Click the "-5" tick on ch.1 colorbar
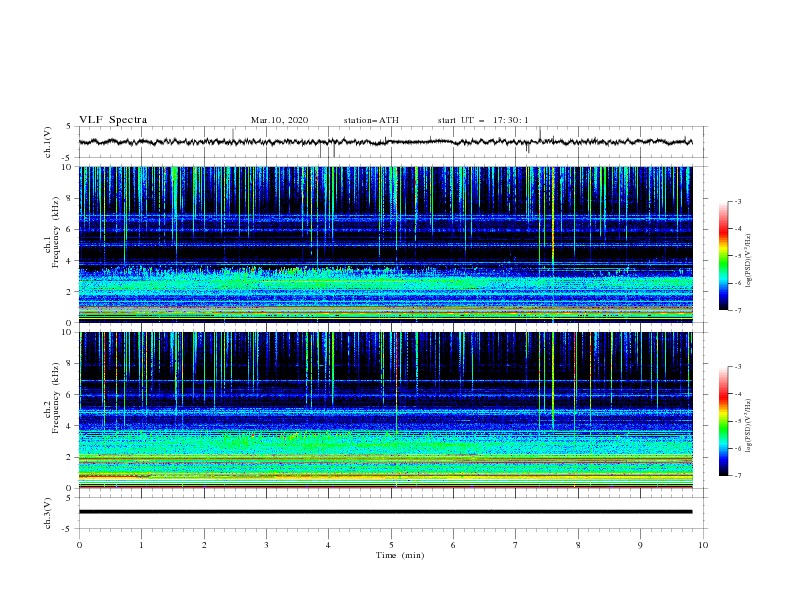This screenshot has height=612, width=792. (x=737, y=256)
